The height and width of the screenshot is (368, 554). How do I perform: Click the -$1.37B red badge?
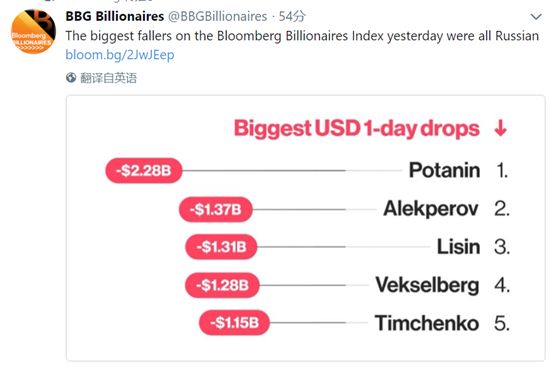click(216, 209)
